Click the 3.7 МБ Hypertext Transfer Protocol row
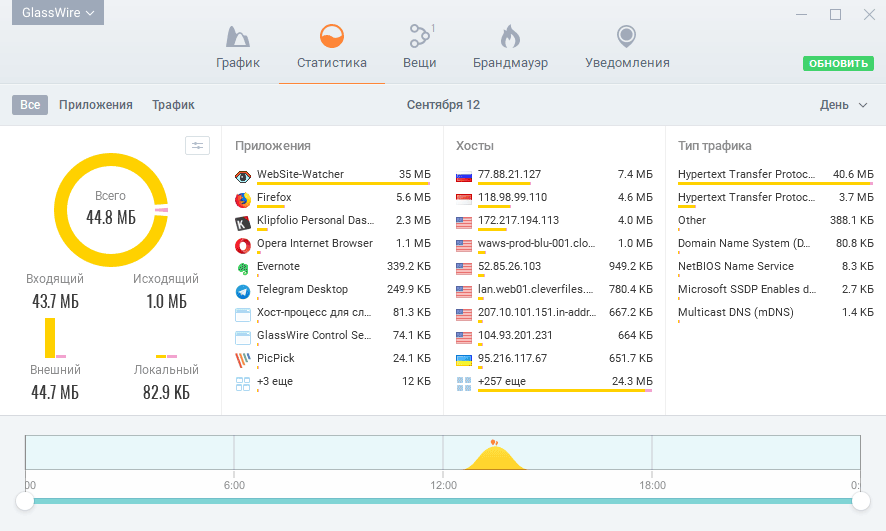 [776, 198]
